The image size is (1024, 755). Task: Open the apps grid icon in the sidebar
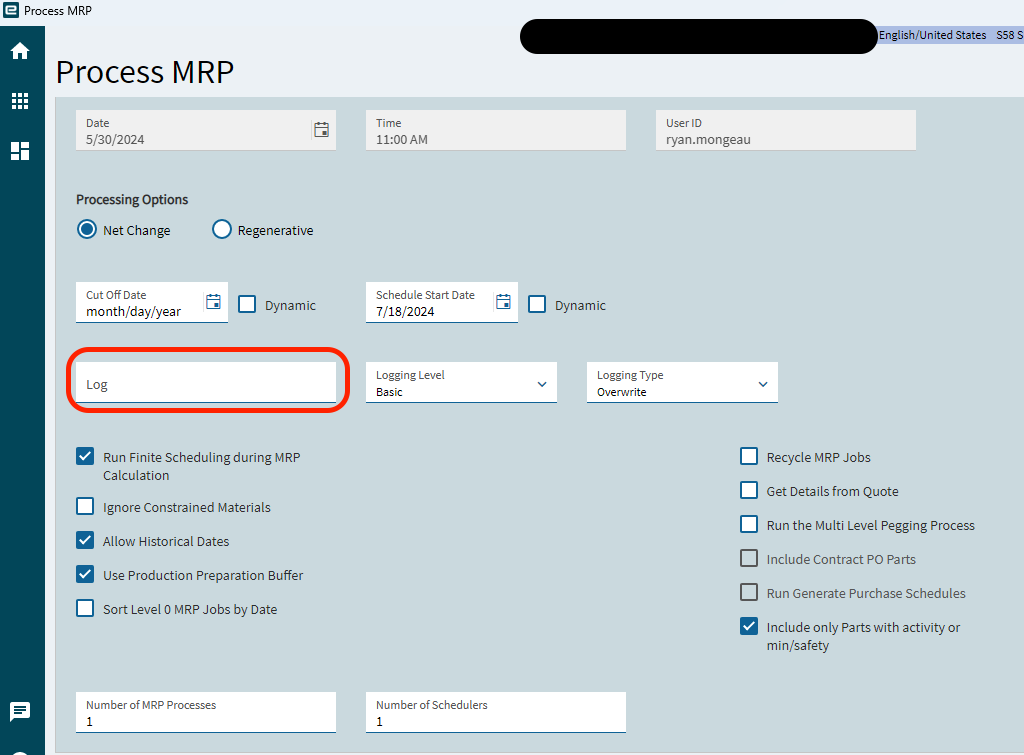(20, 100)
